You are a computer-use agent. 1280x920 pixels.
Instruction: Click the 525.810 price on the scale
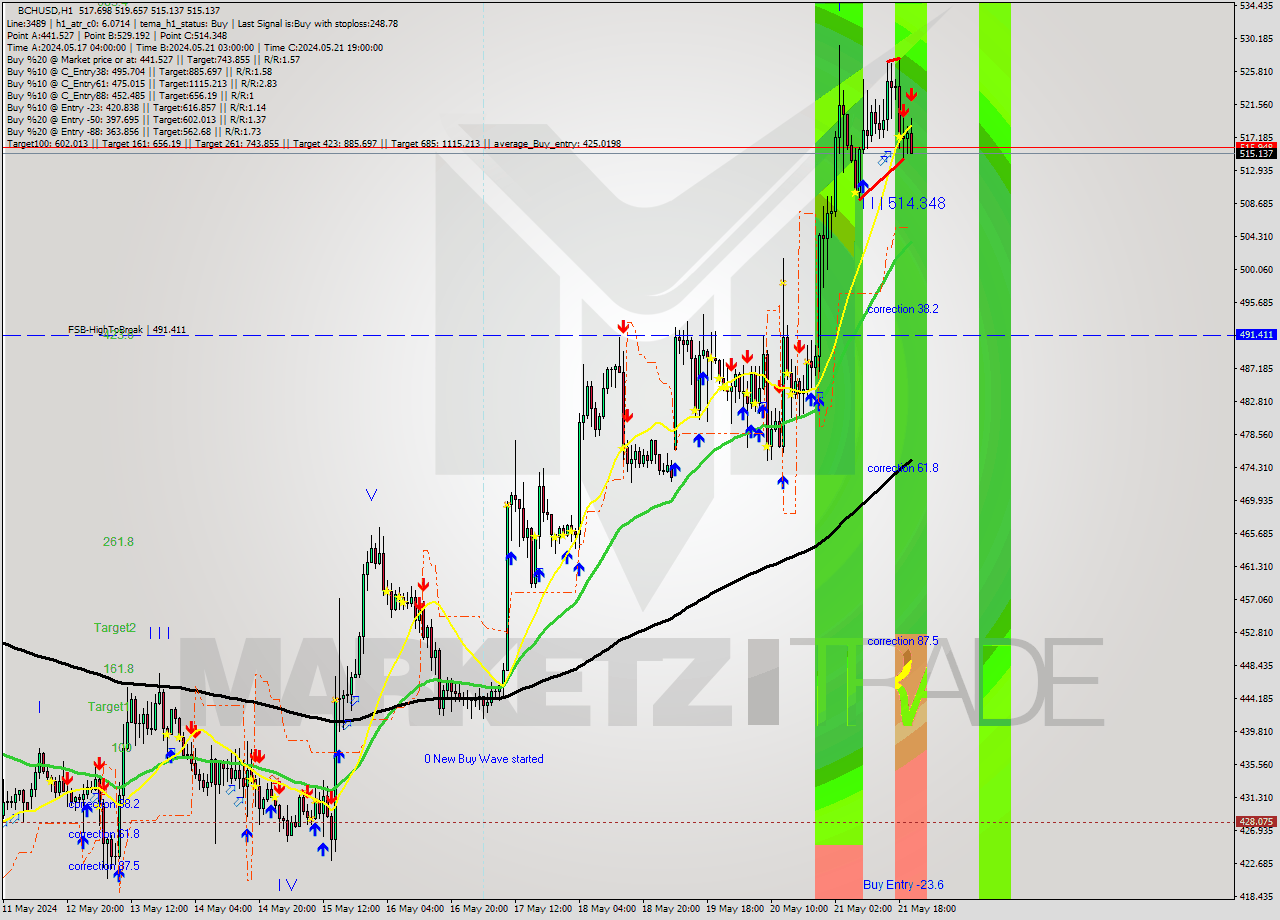point(1256,71)
